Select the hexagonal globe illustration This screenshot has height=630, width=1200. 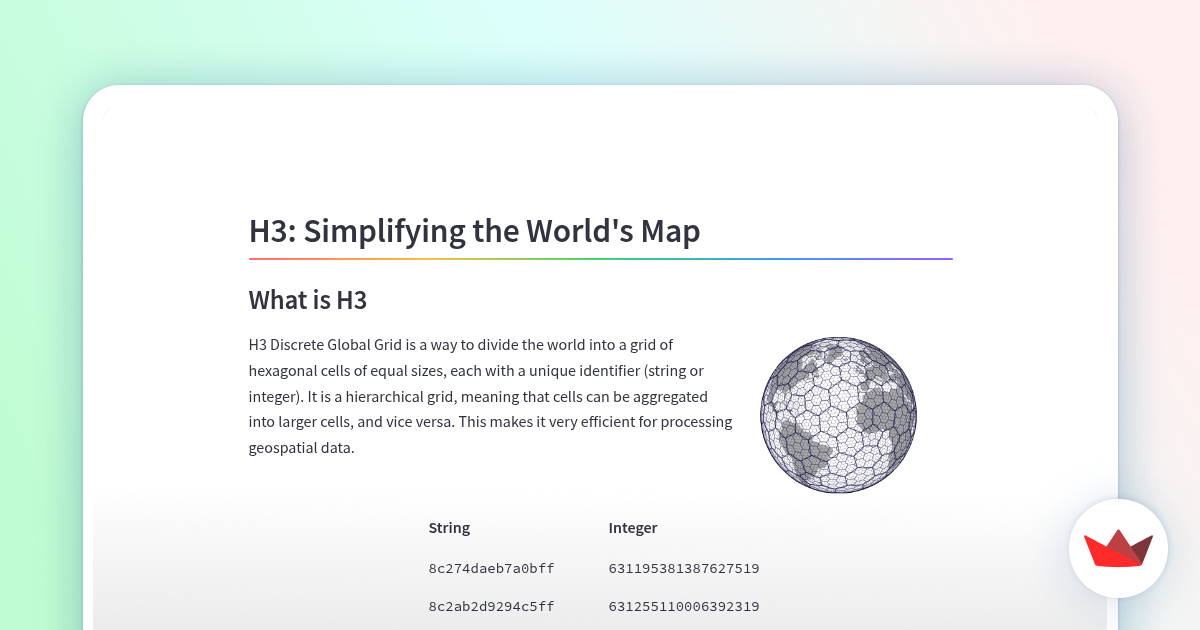838,414
